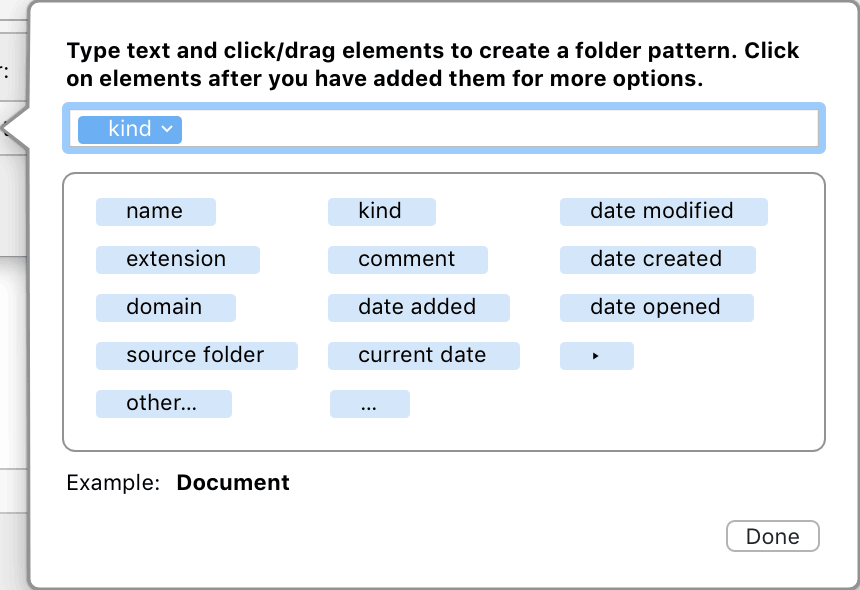Image resolution: width=860 pixels, height=590 pixels.
Task: Add the kind element from the list
Action: pos(382,212)
